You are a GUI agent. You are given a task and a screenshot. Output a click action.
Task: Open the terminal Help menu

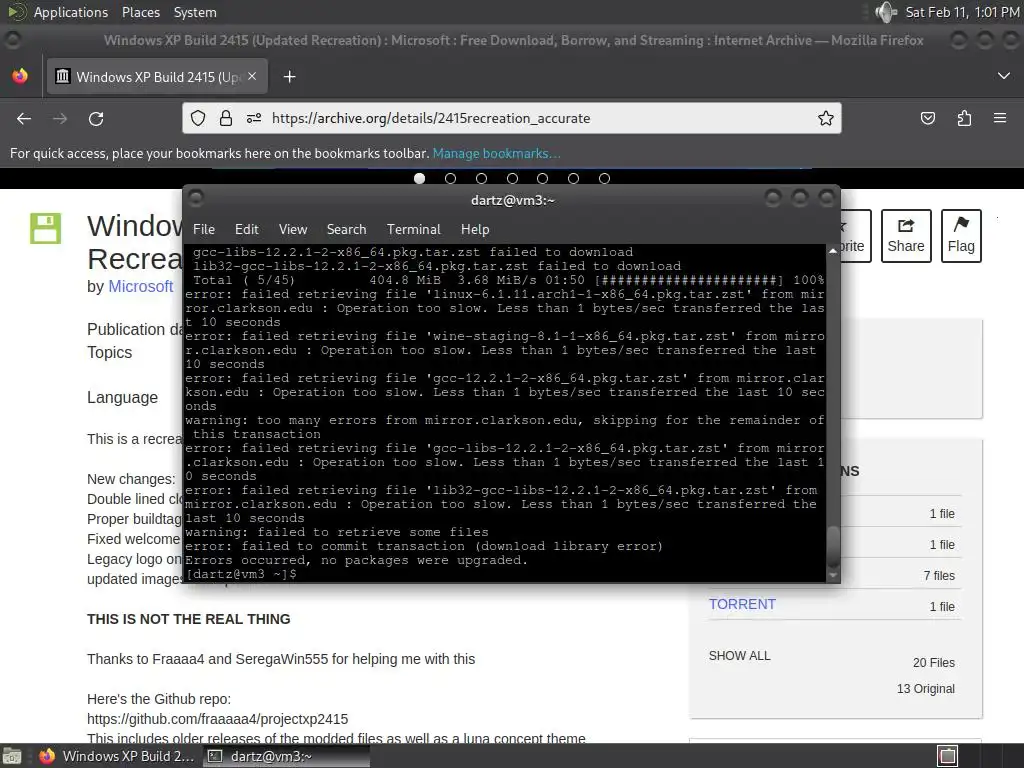click(x=475, y=229)
